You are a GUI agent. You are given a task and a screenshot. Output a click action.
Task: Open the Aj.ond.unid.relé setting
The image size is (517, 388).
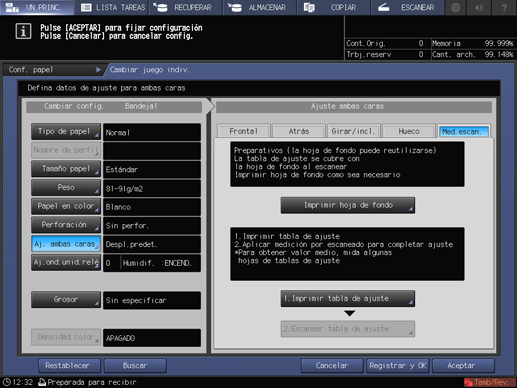coord(66,263)
